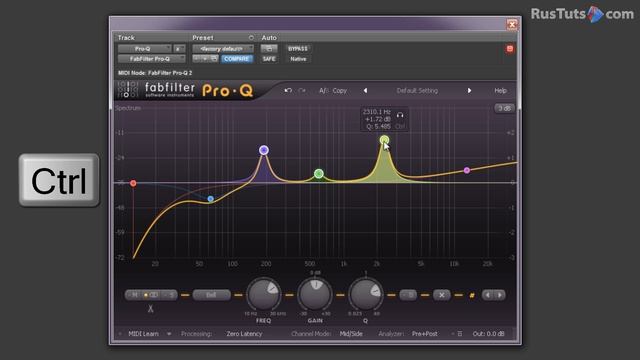Image resolution: width=640 pixels, height=360 pixels.
Task: Open the Pro-Q track selector dropdown
Action: click(144, 49)
